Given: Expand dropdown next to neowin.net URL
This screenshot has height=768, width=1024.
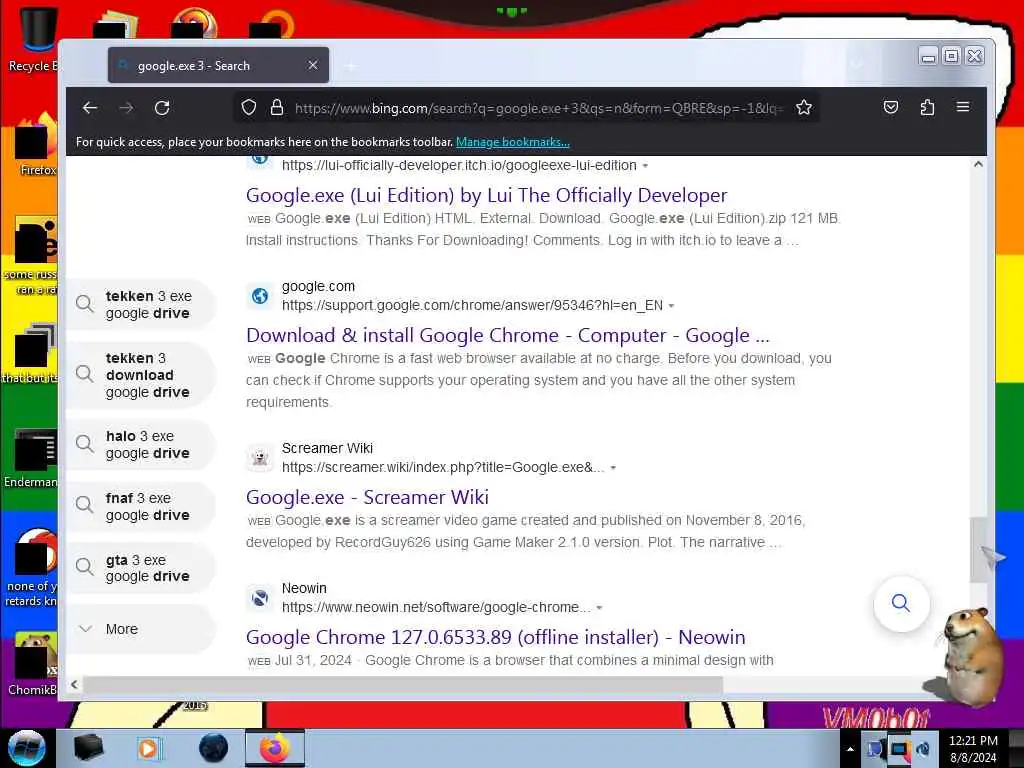Looking at the screenshot, I should pos(600,608).
